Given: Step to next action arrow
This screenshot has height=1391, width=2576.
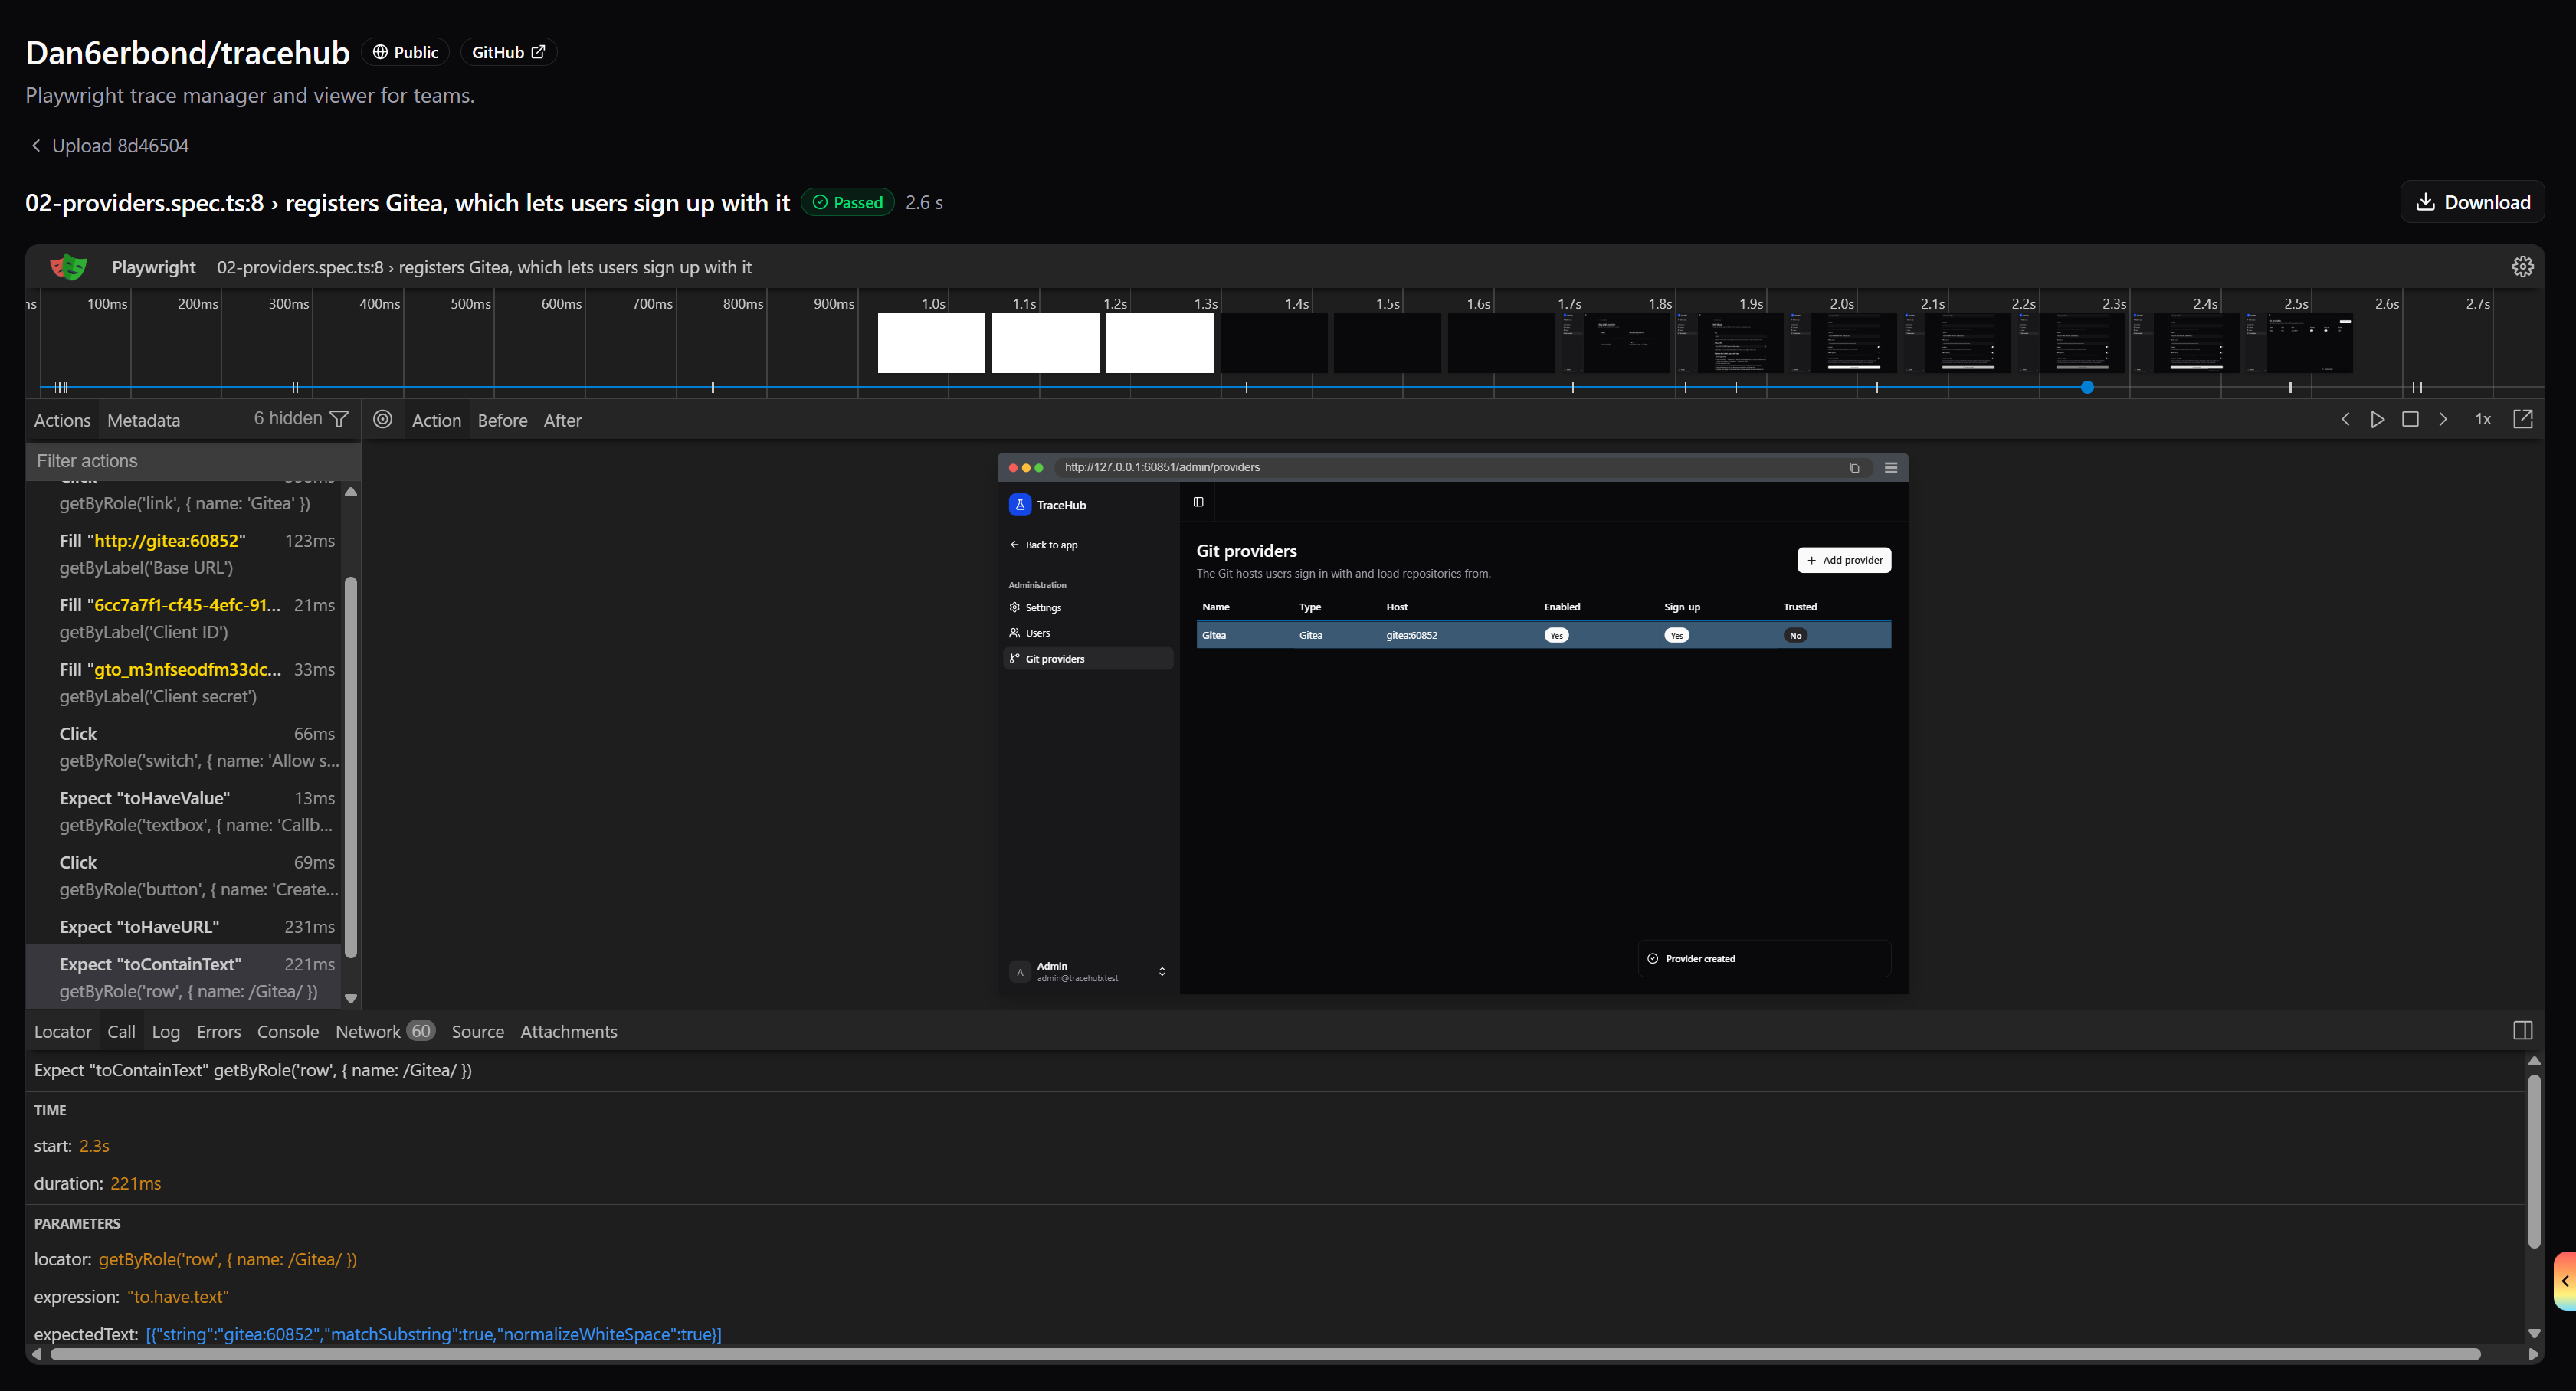Looking at the screenshot, I should click(2442, 419).
